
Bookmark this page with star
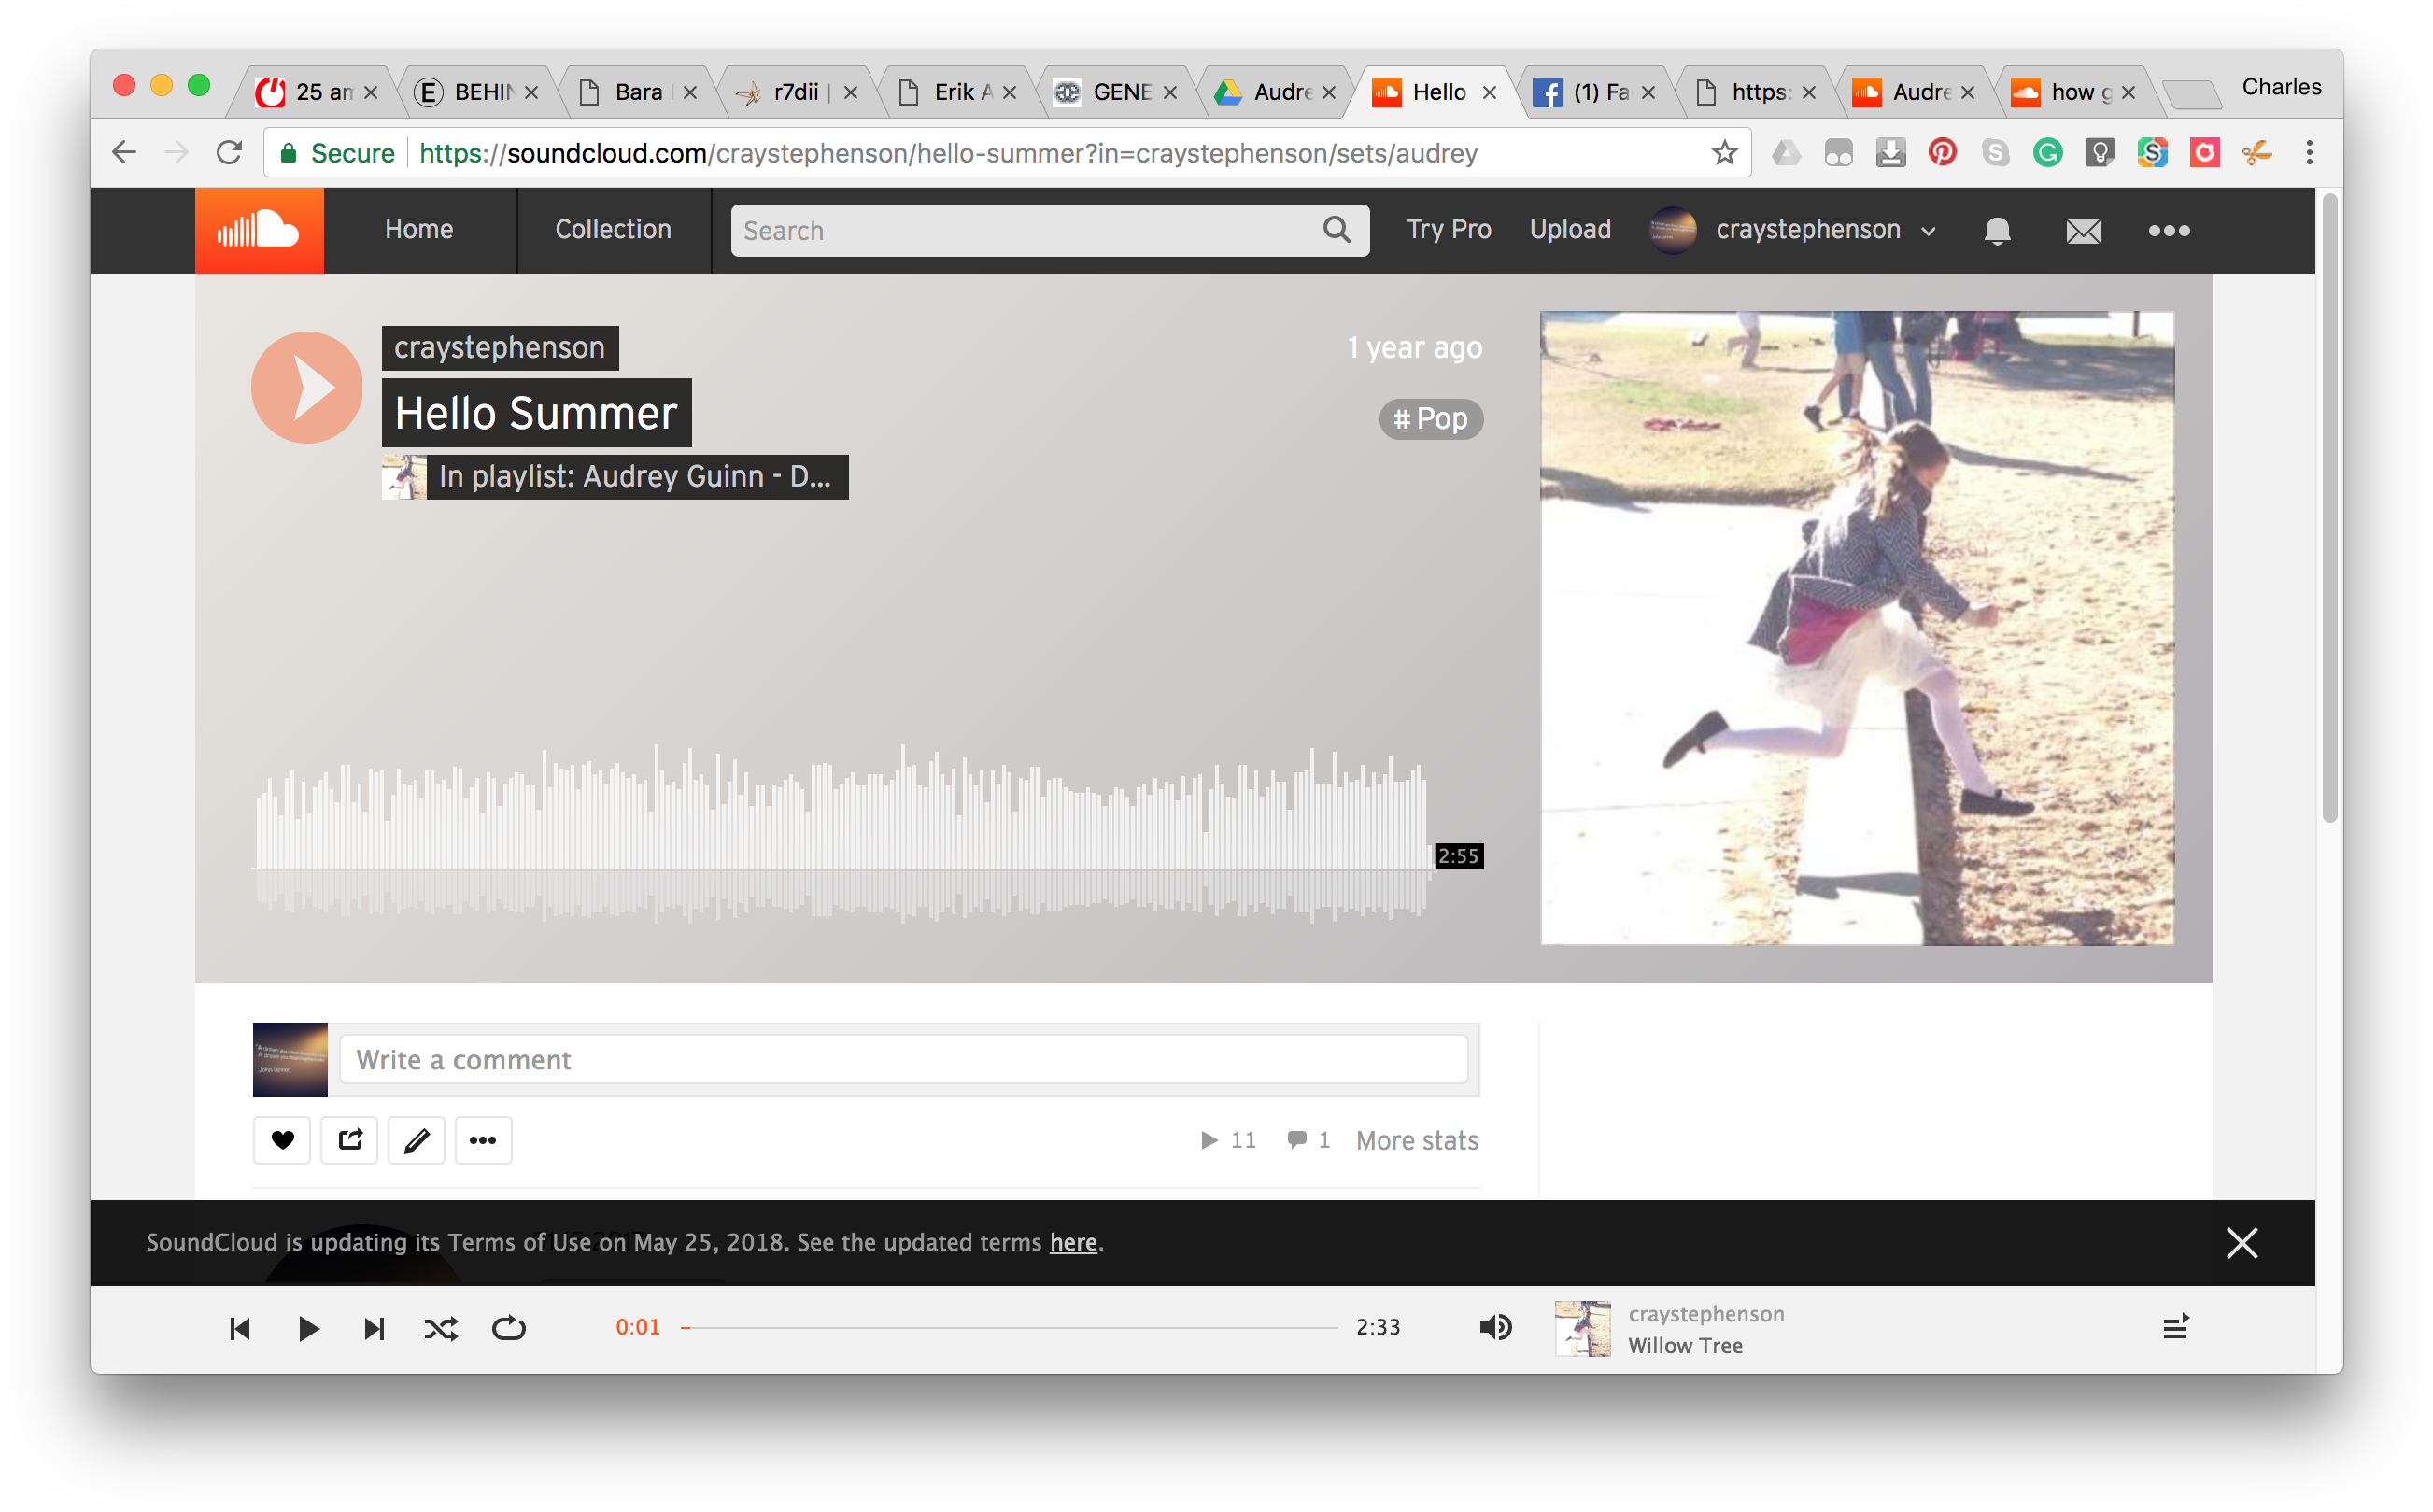point(1724,153)
